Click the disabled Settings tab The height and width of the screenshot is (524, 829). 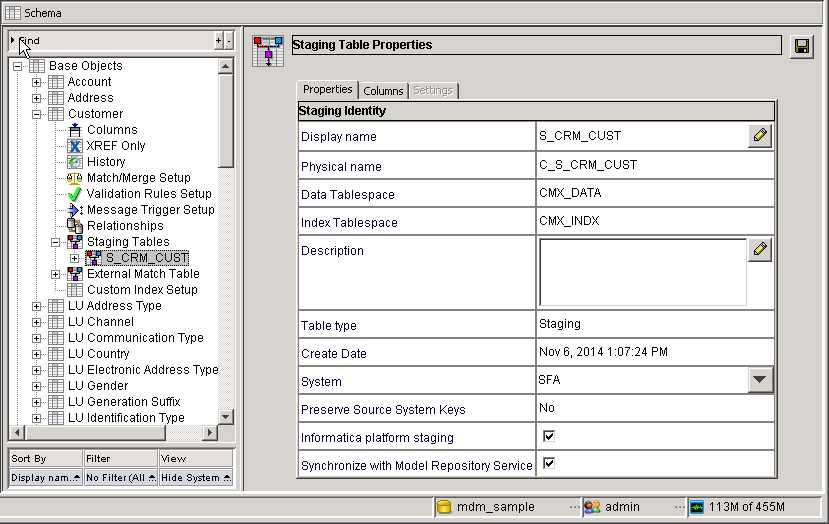(x=433, y=90)
